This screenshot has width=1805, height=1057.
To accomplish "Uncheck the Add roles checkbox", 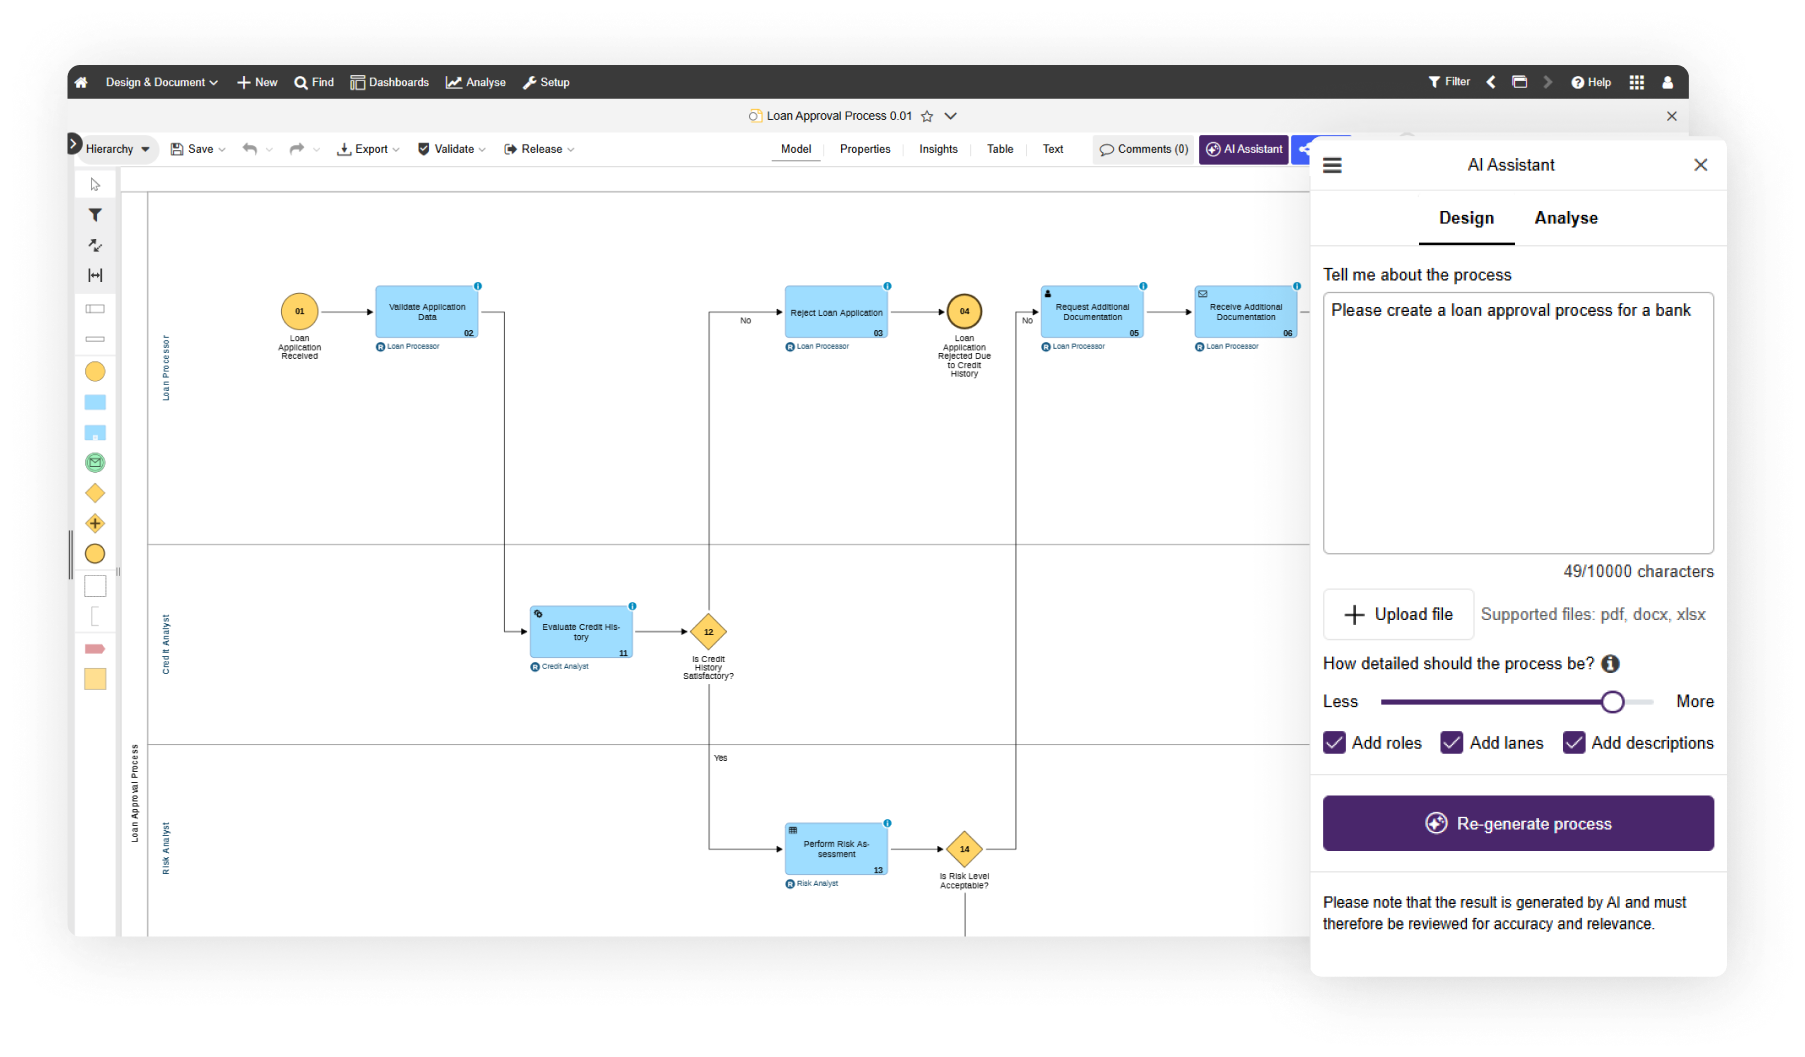I will point(1334,743).
